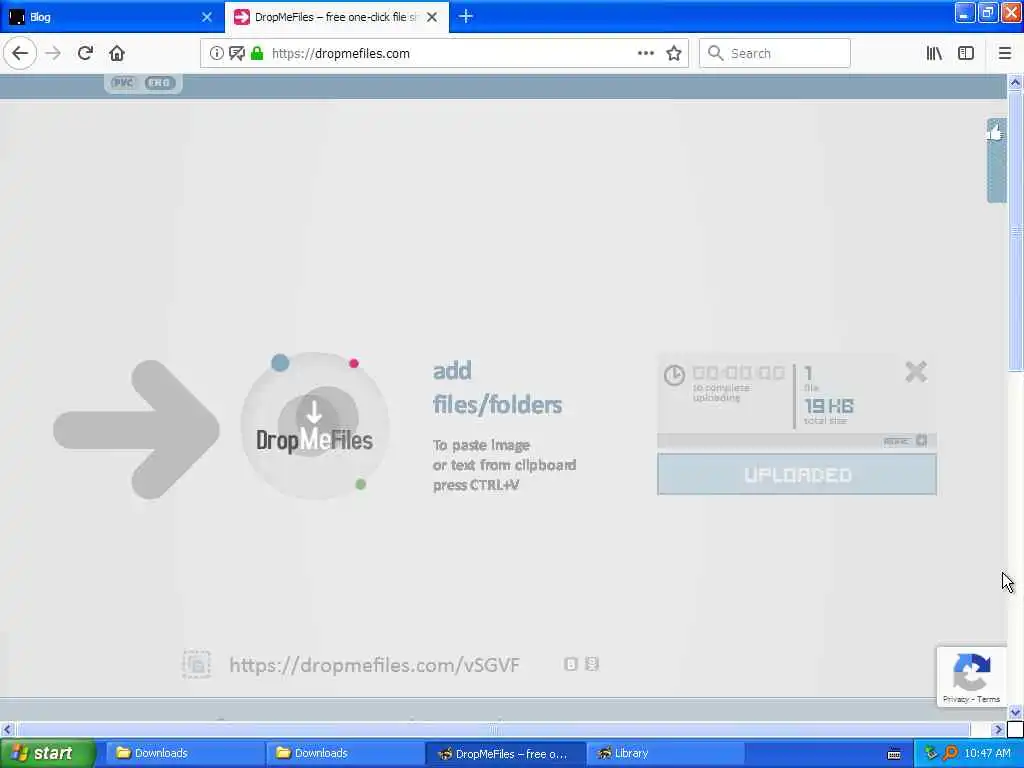Image resolution: width=1024 pixels, height=768 pixels.
Task: Click the DropMeFiles circular upload logo
Action: [315, 426]
